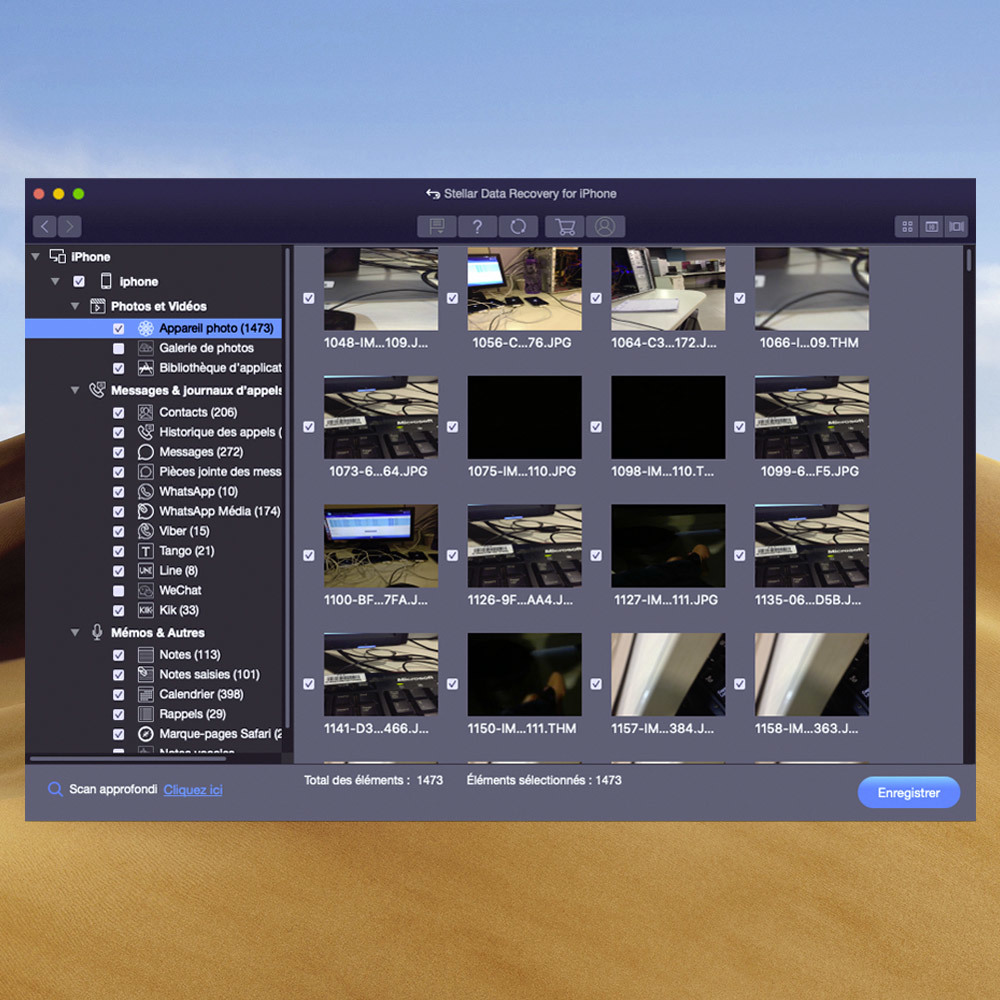Uncheck the iphone device checkbox
Screen dimensions: 1000x1000
(79, 281)
